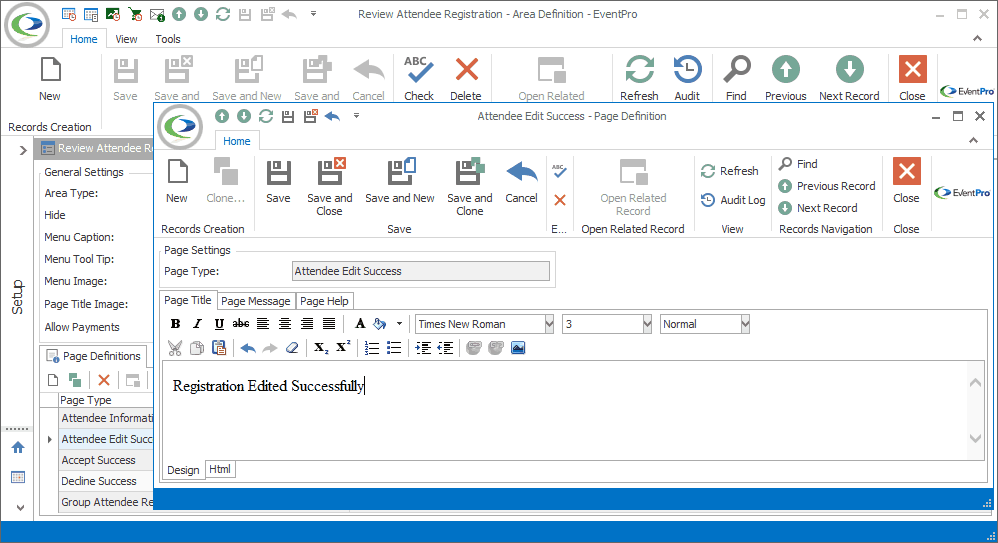The image size is (998, 543).
Task: Click the red Close button in Page Definition ribbon
Action: 906,181
